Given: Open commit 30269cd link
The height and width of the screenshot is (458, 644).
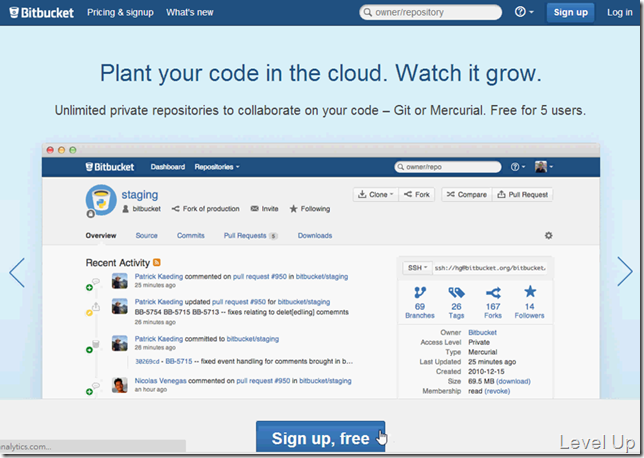Looking at the screenshot, I should [147, 361].
